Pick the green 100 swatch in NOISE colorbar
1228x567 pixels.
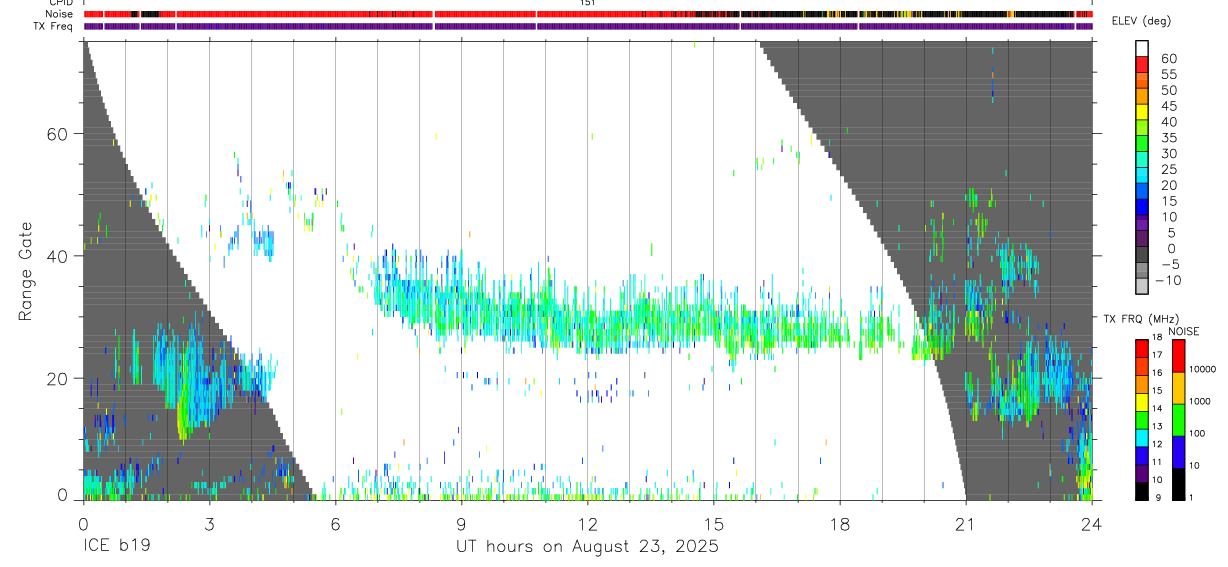pyautogui.click(x=1178, y=420)
